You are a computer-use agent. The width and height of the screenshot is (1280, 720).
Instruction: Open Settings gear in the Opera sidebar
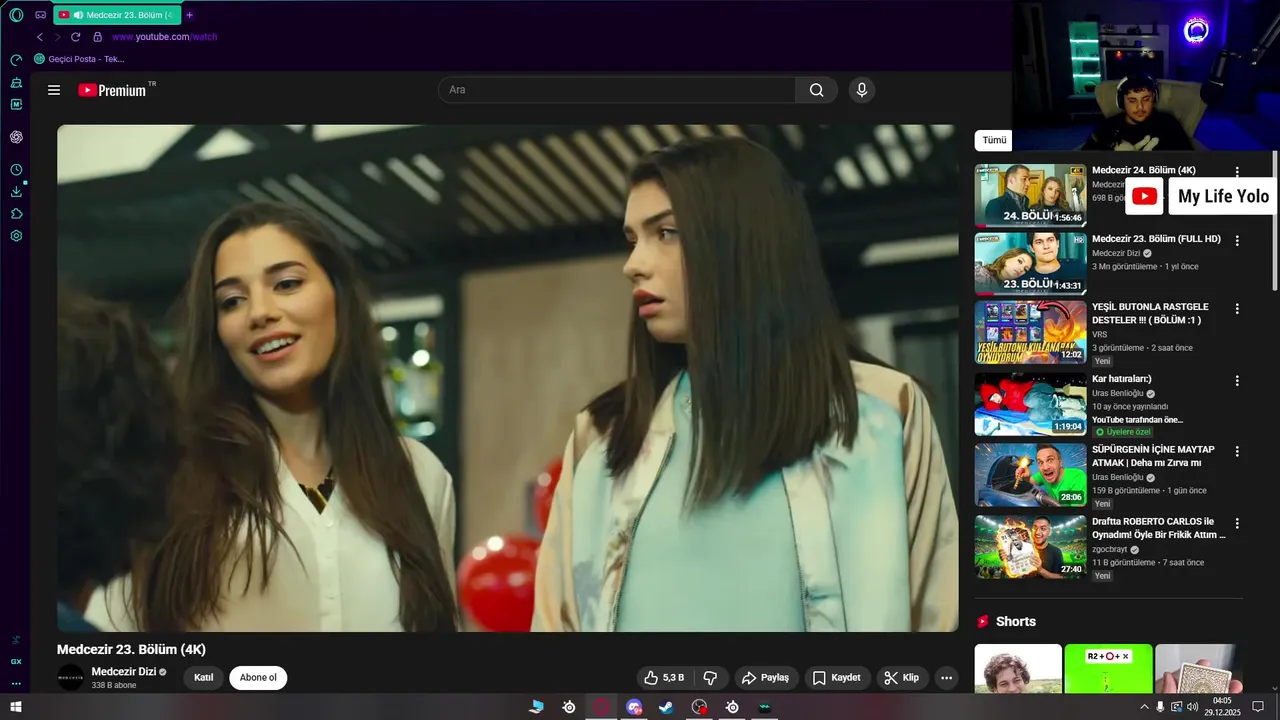pyautogui.click(x=16, y=236)
